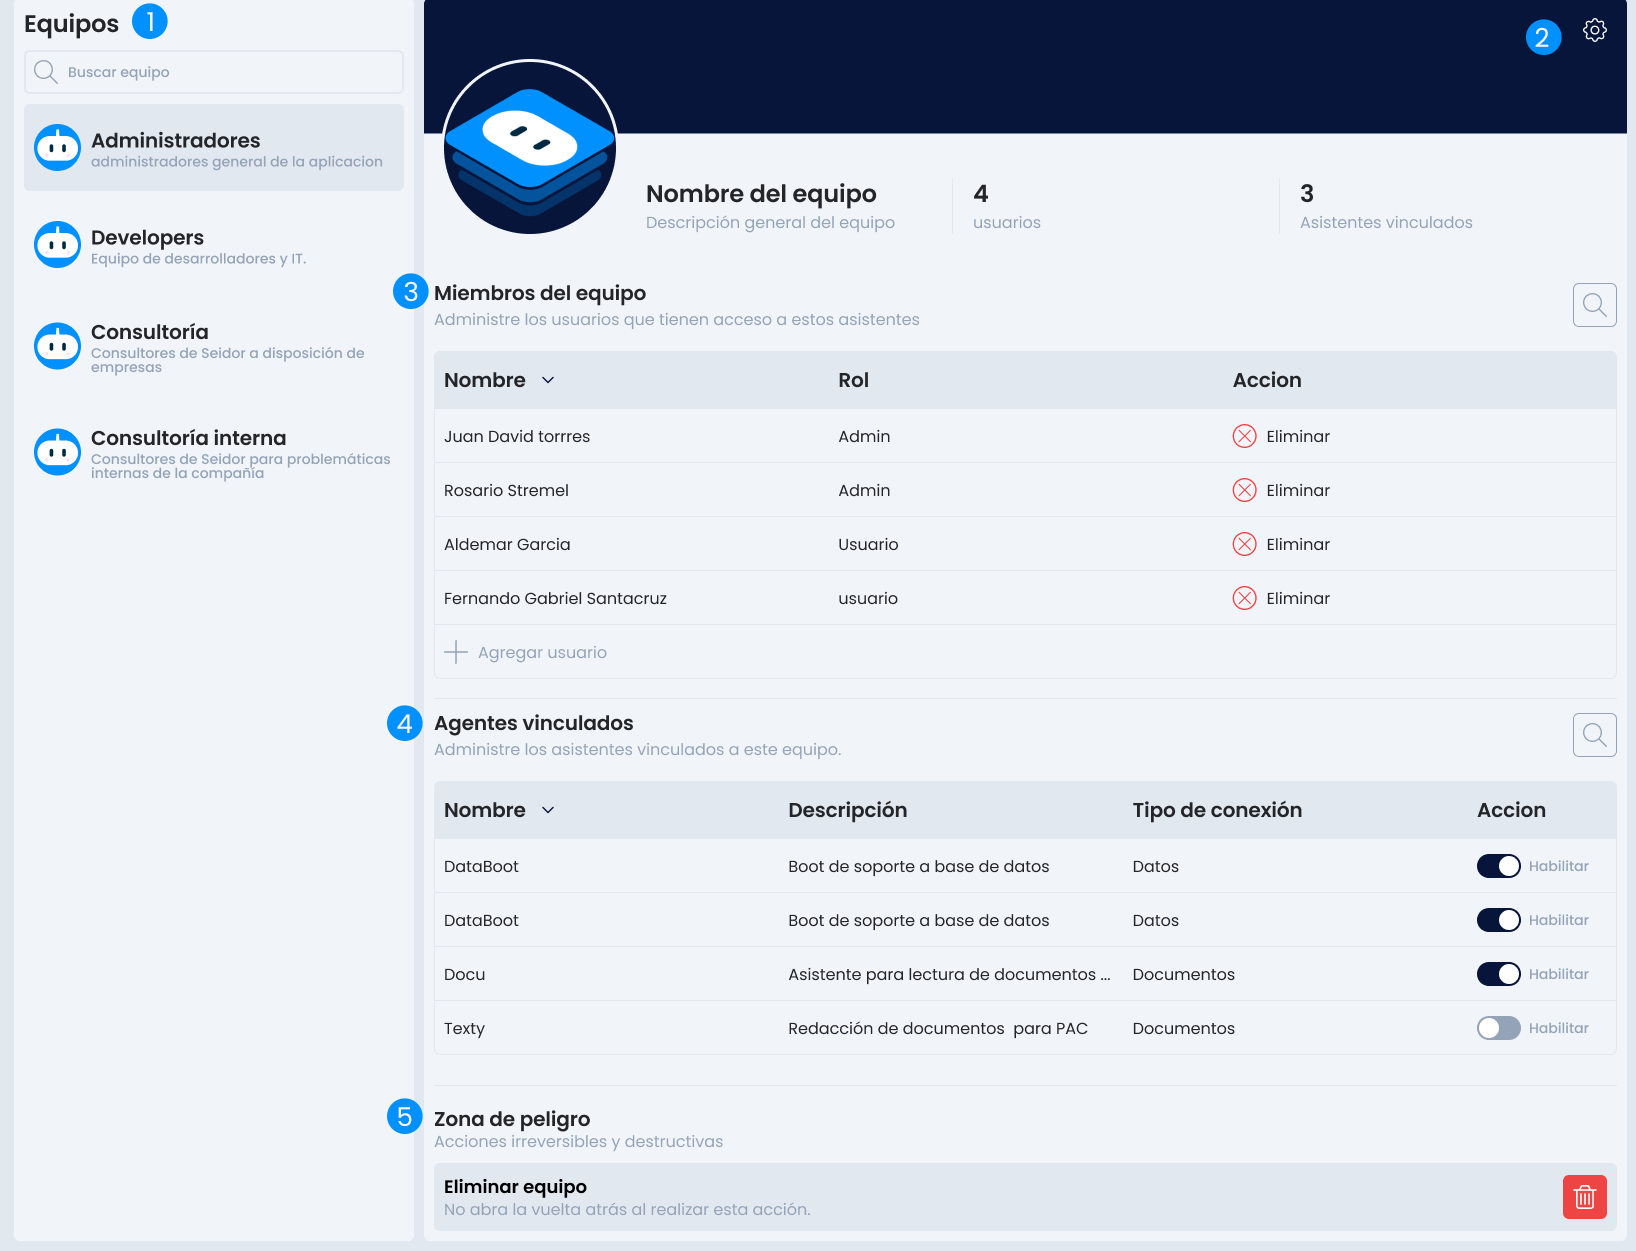The width and height of the screenshot is (1636, 1251).
Task: Toggle first DataBoot Habilitar switch
Action: pyautogui.click(x=1498, y=866)
